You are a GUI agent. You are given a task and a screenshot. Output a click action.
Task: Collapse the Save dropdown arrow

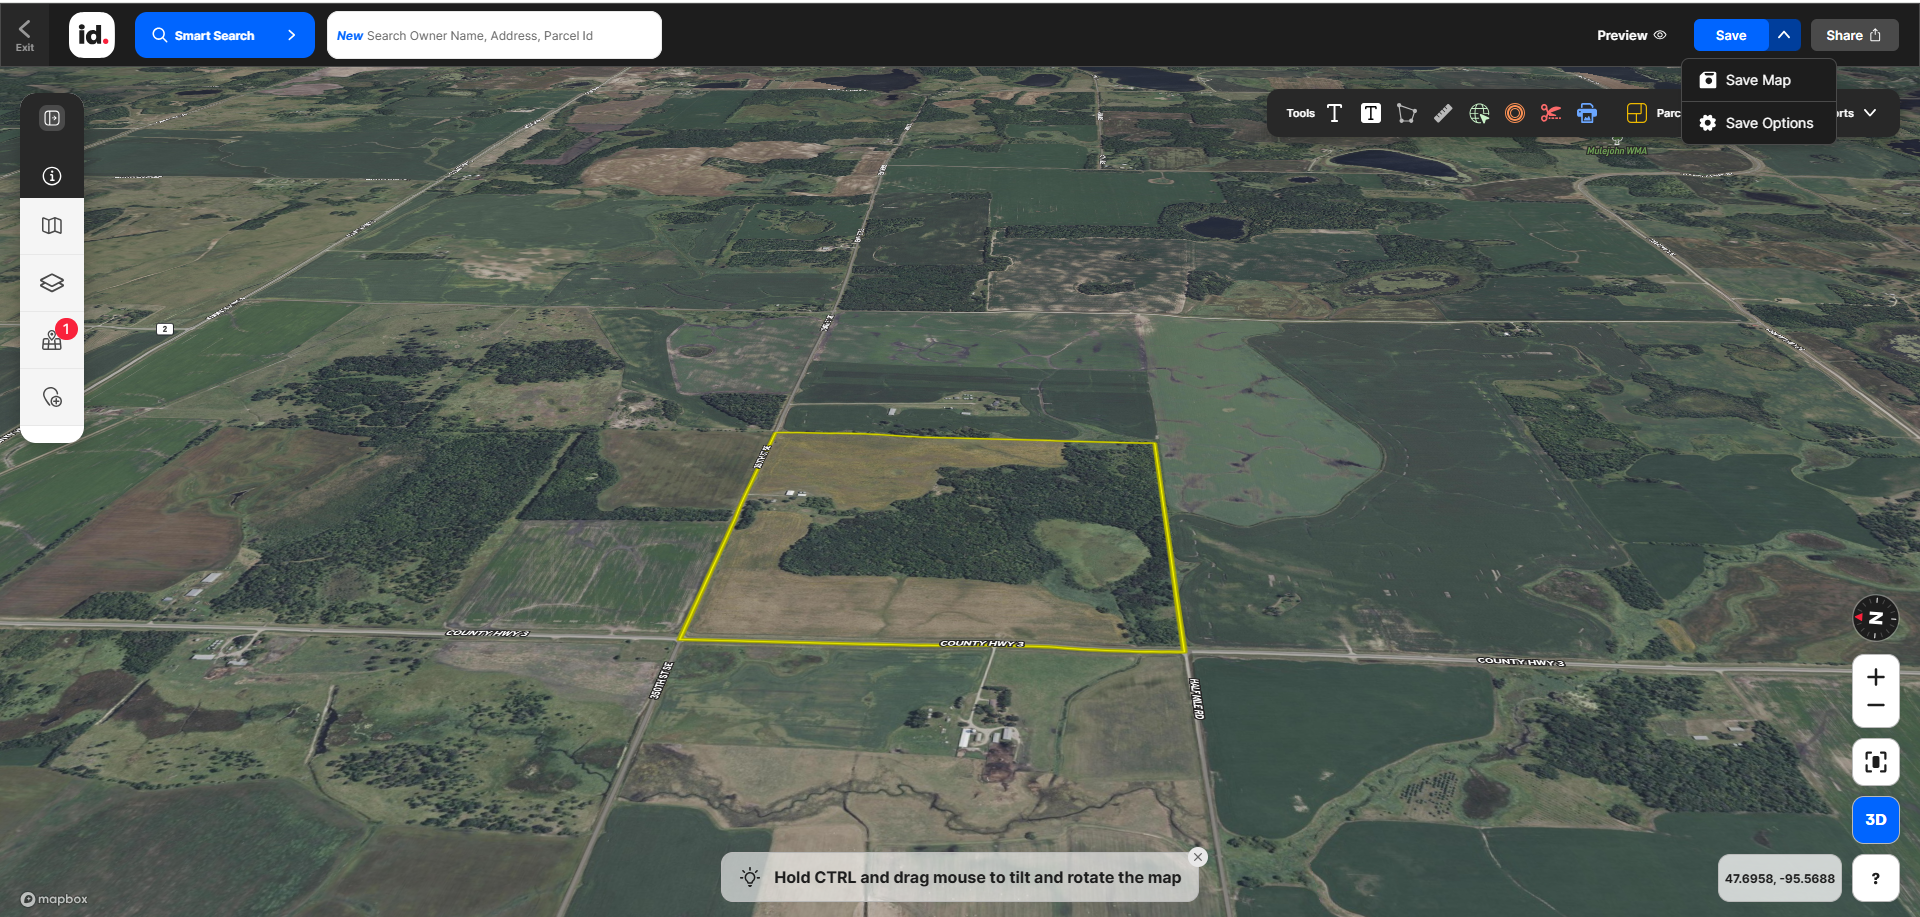coord(1784,35)
